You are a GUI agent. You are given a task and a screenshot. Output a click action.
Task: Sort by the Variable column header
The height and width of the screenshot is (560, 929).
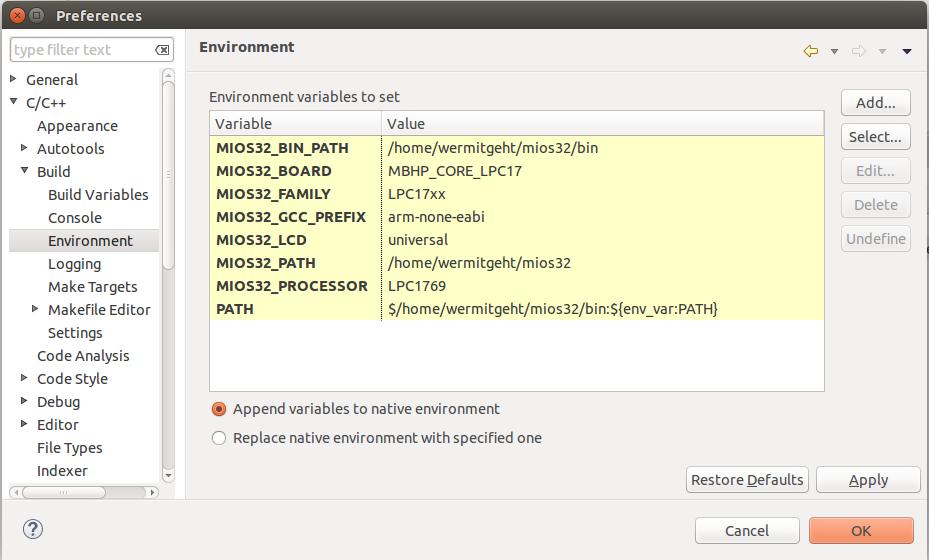(295, 124)
